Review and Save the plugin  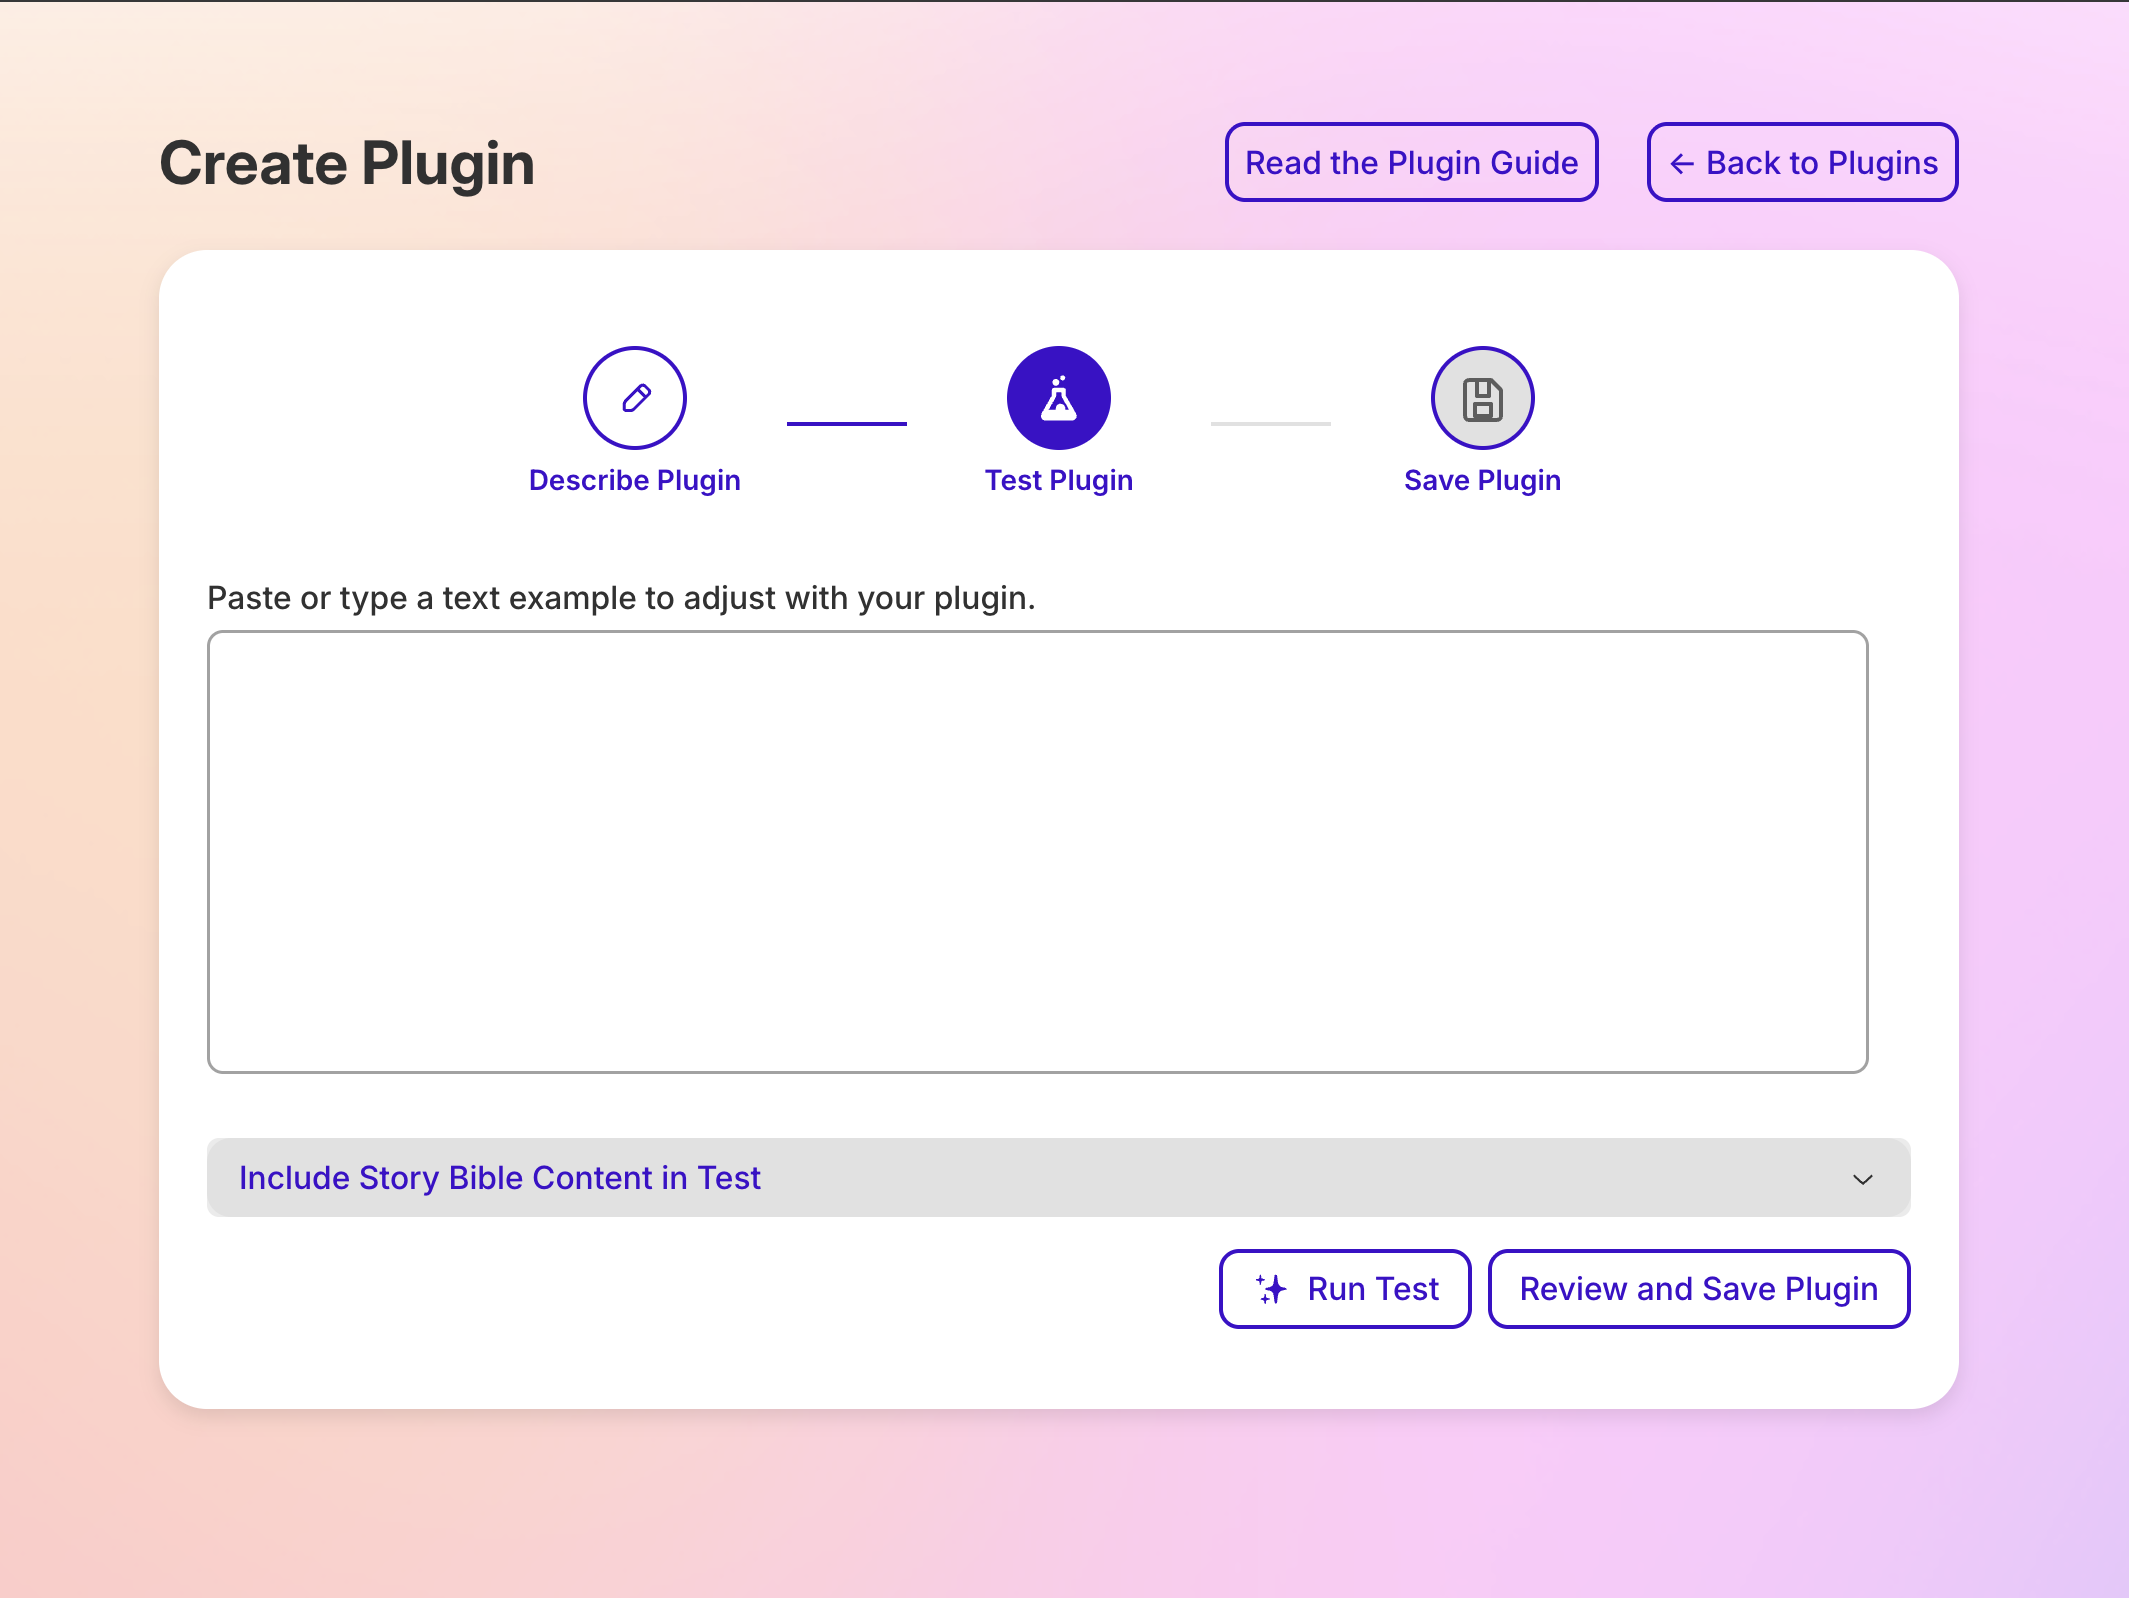tap(1698, 1289)
